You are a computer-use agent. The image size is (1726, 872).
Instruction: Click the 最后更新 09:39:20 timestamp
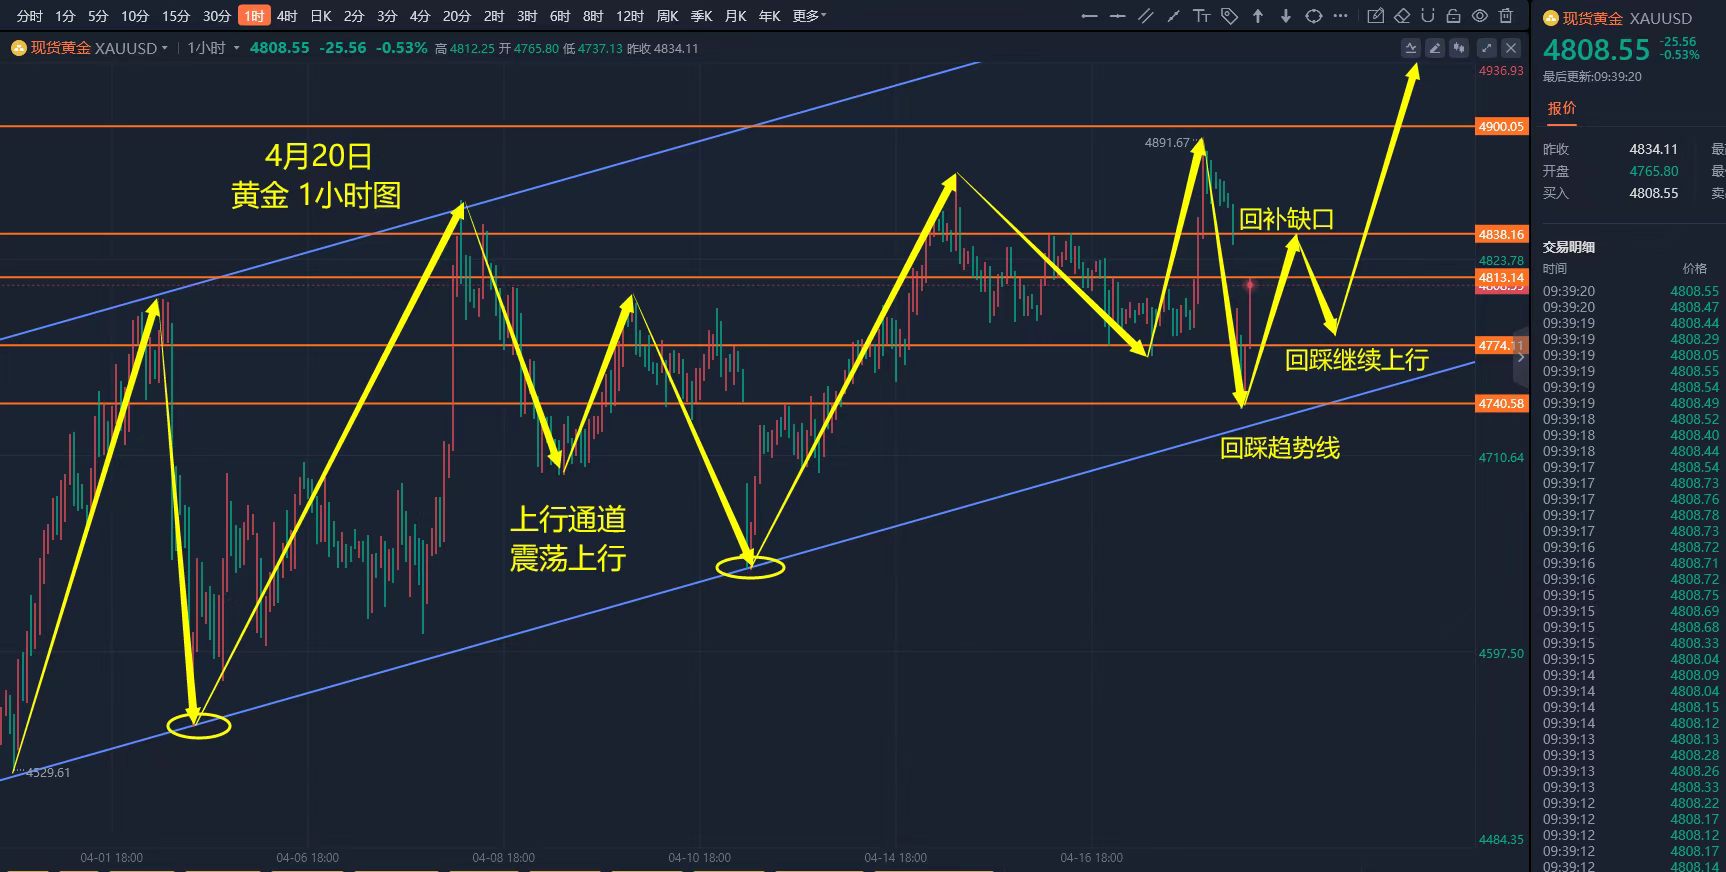[1592, 77]
